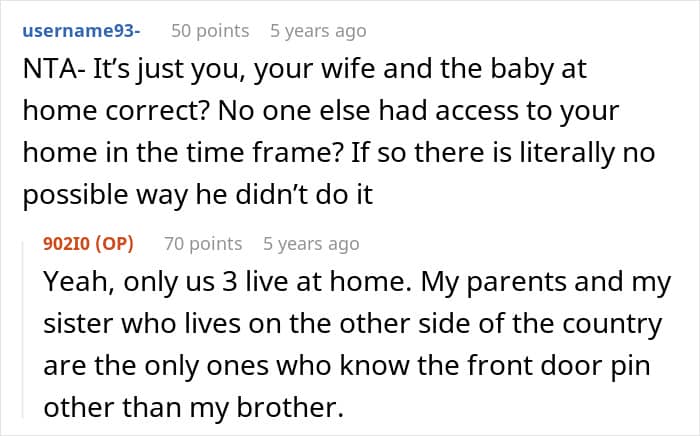Click the reply's '5 years ago' timestamp
This screenshot has height=436, width=700.
pyautogui.click(x=311, y=243)
